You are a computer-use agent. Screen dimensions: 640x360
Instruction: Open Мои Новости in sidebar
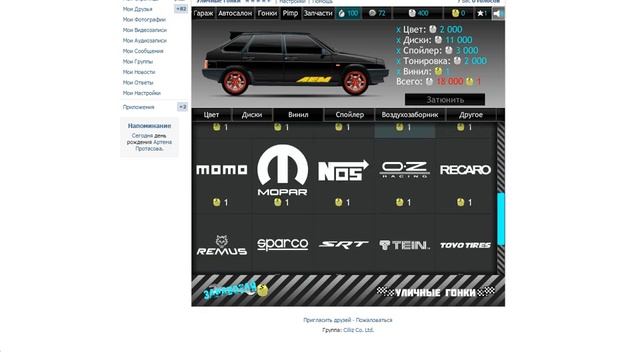[x=139, y=72]
